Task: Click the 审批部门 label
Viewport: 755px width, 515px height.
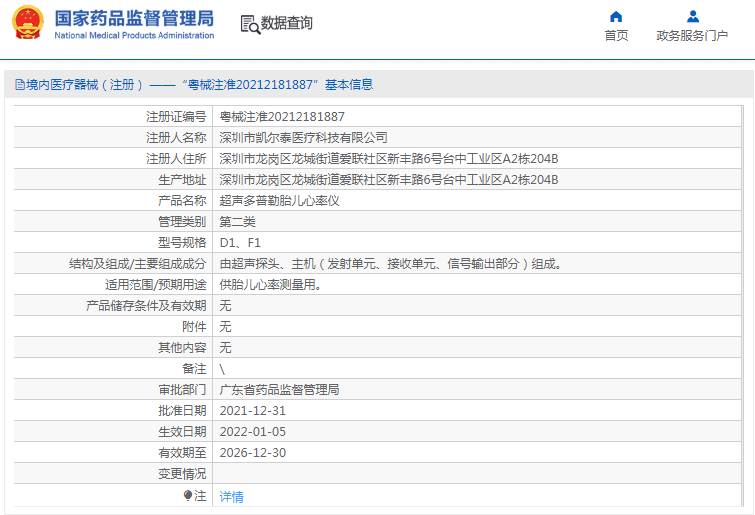Action: click(182, 390)
